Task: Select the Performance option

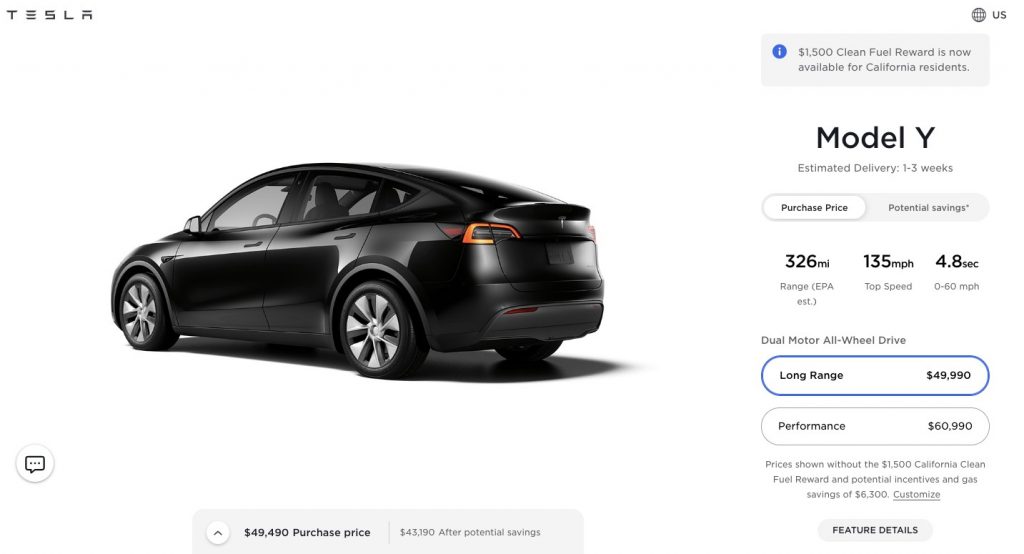Action: pos(875,426)
